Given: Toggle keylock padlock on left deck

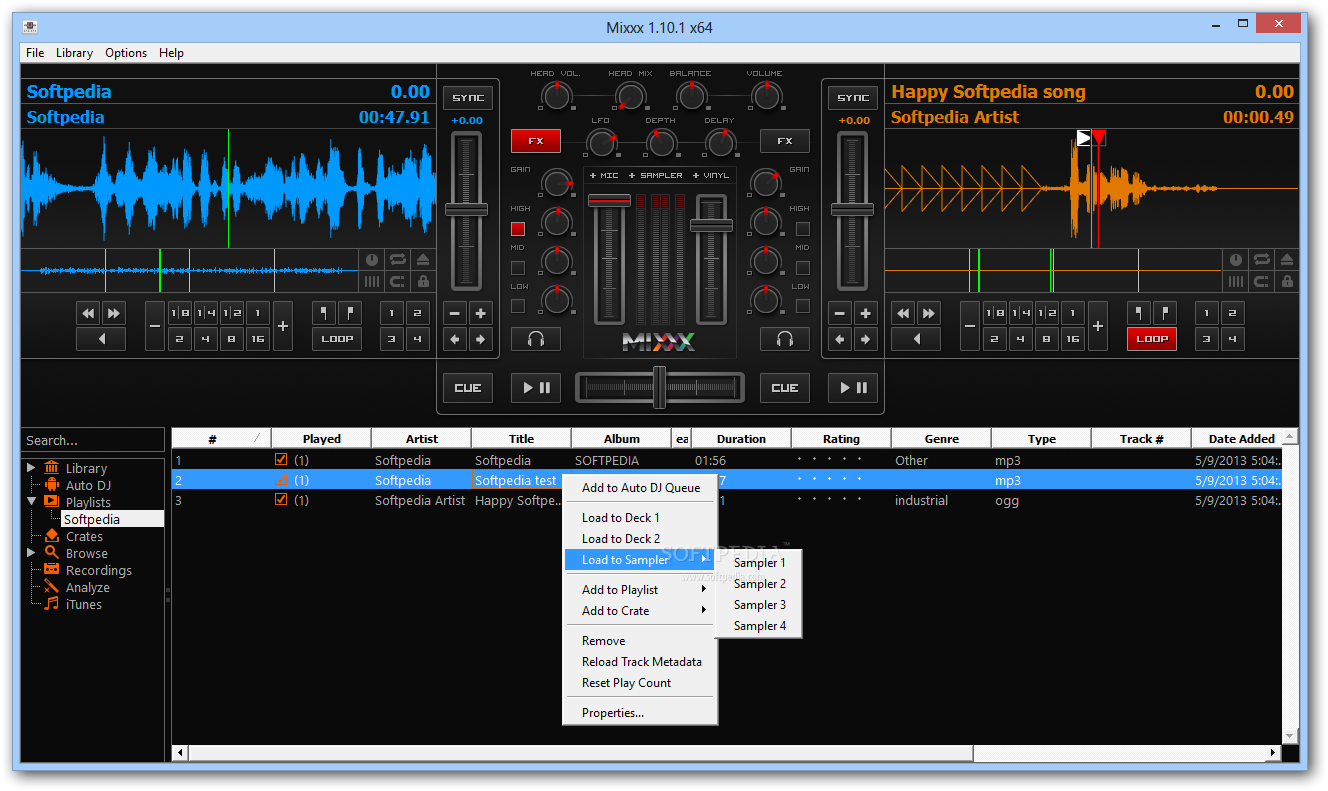Looking at the screenshot, I should (422, 282).
